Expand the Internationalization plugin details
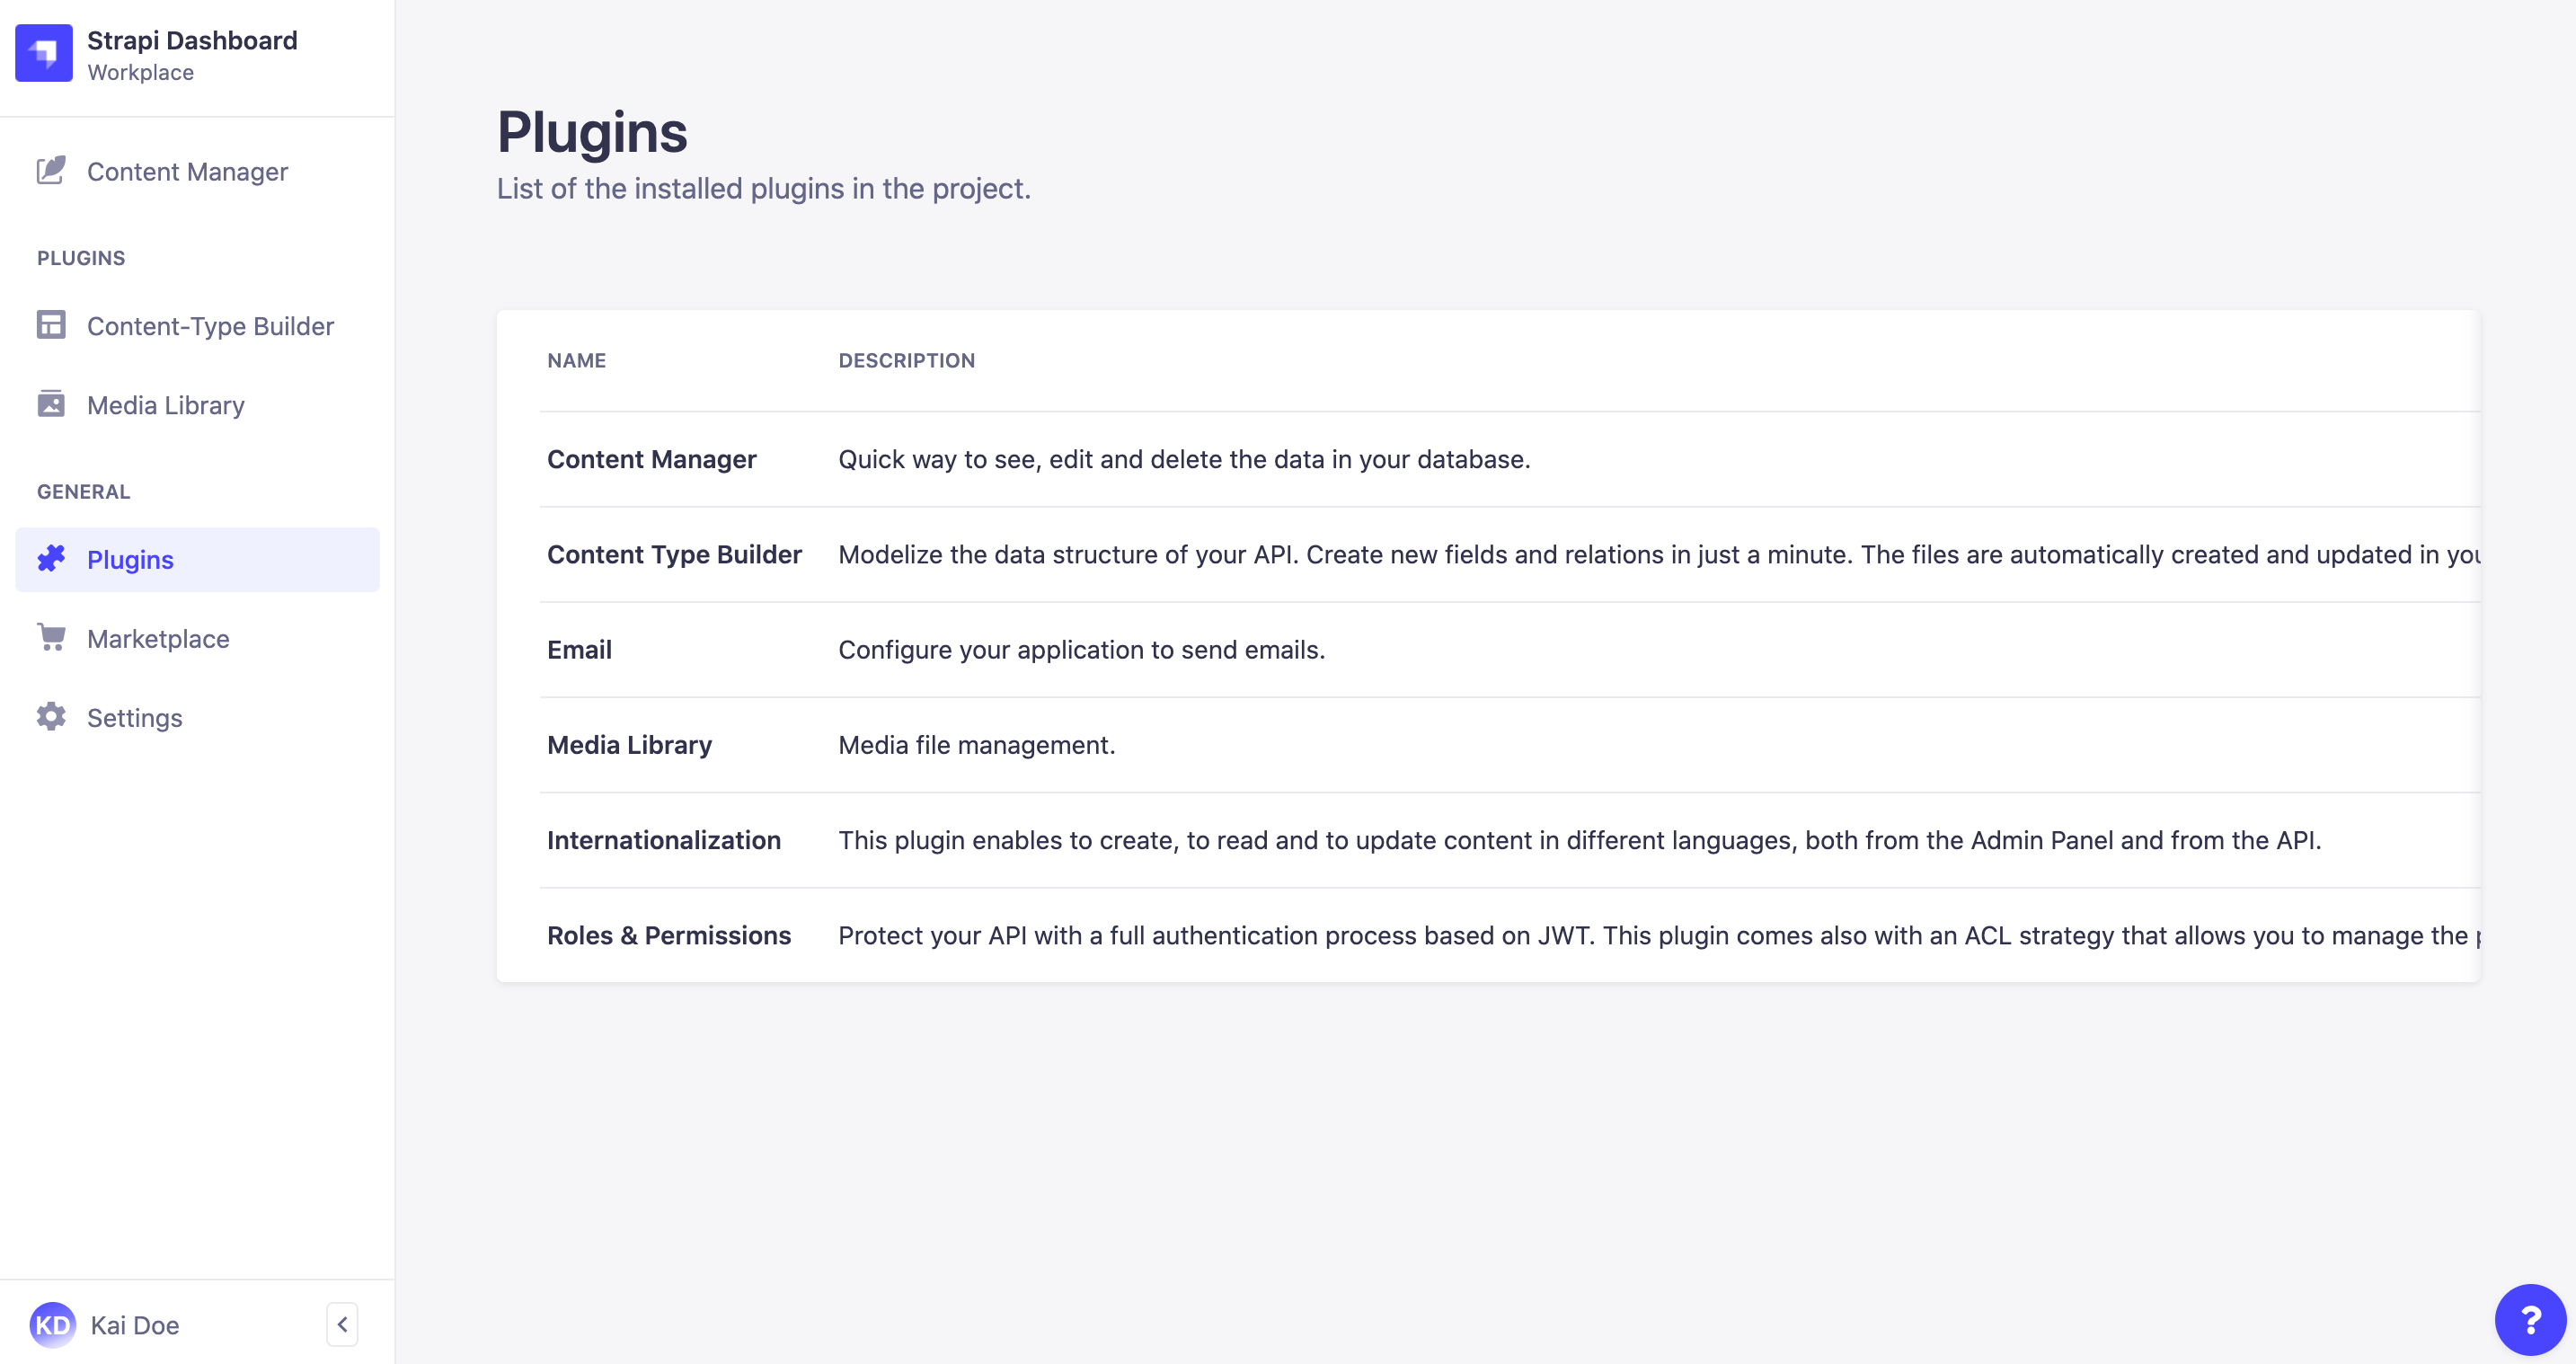Viewport: 2576px width, 1364px height. (x=665, y=837)
